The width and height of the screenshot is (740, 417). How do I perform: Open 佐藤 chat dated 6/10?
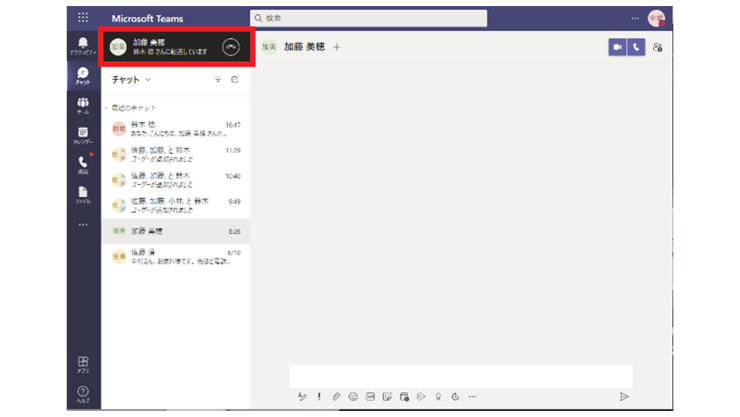[x=176, y=257]
